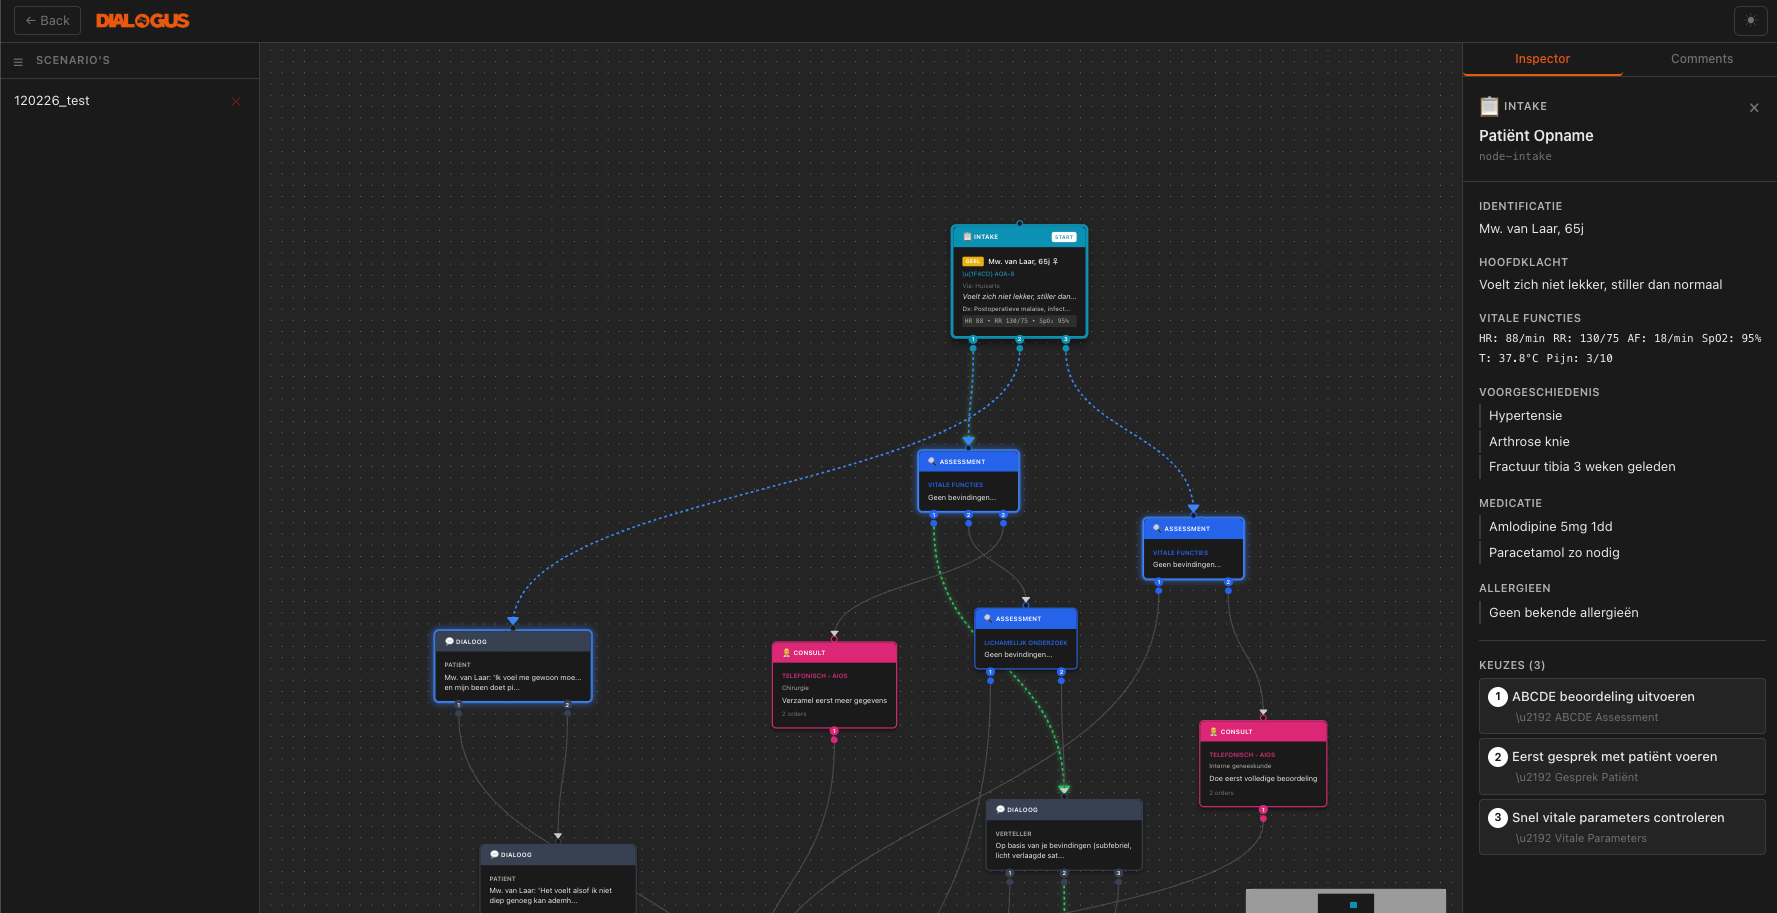Click the Dialogus logo
This screenshot has height=913, width=1777.
pos(142,21)
